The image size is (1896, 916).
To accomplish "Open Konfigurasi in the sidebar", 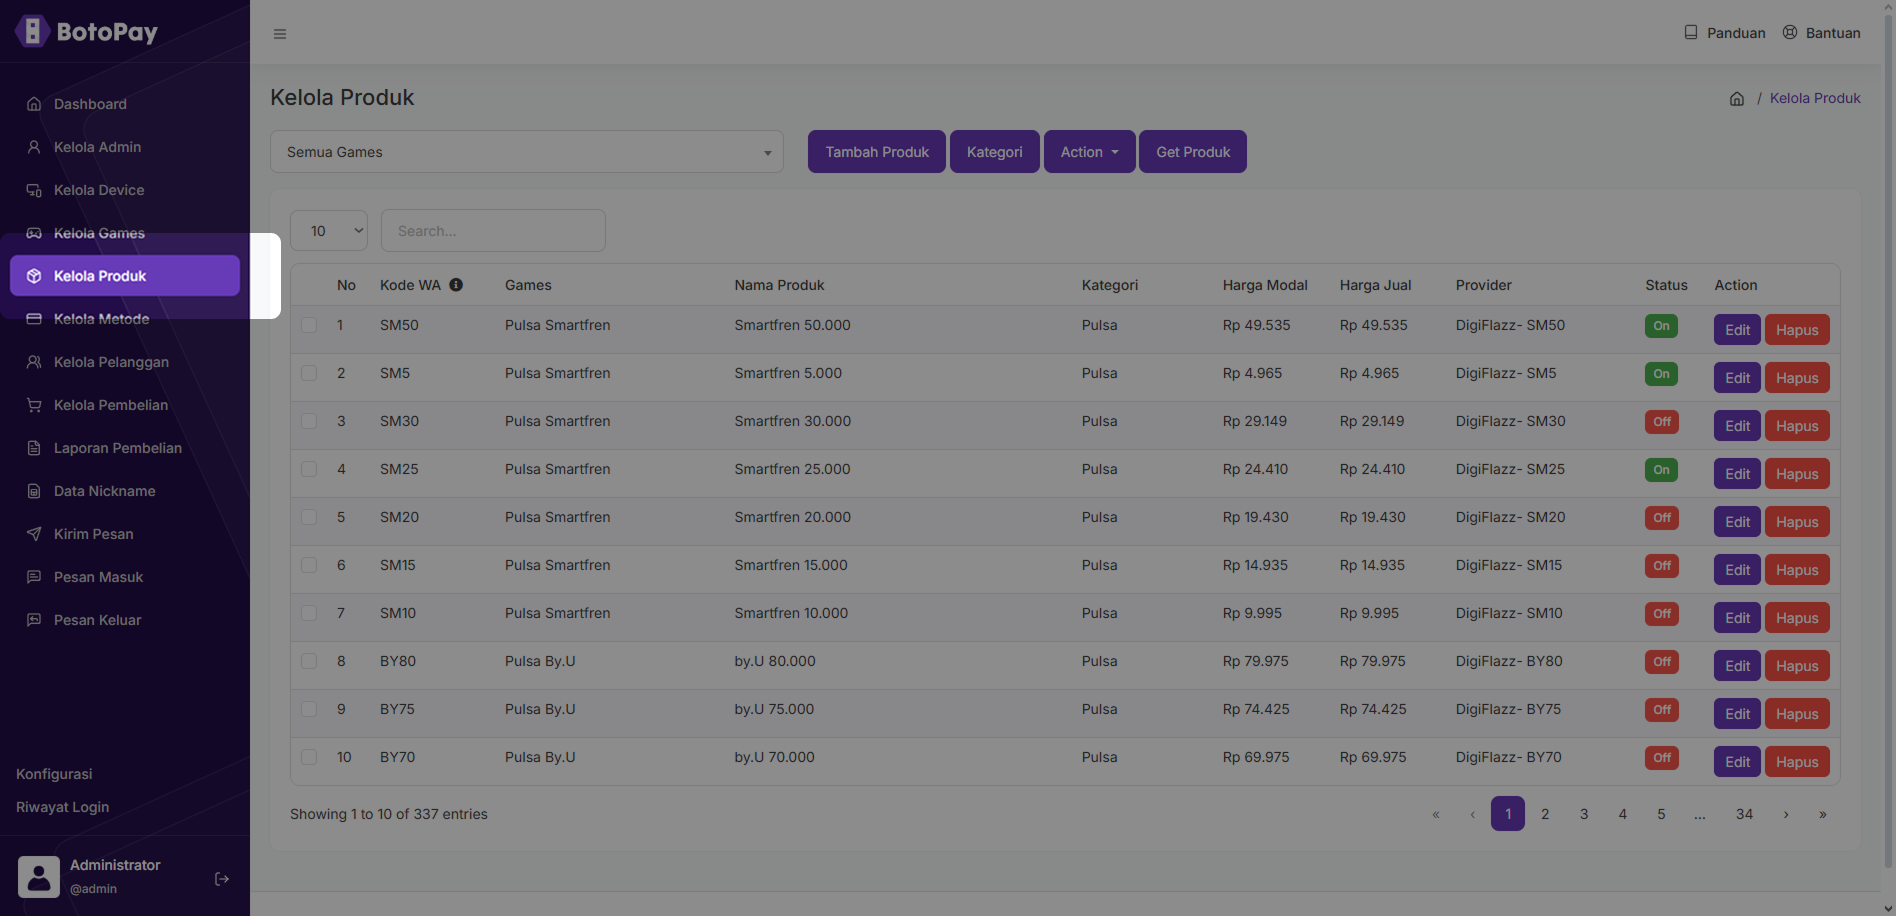I will point(54,774).
